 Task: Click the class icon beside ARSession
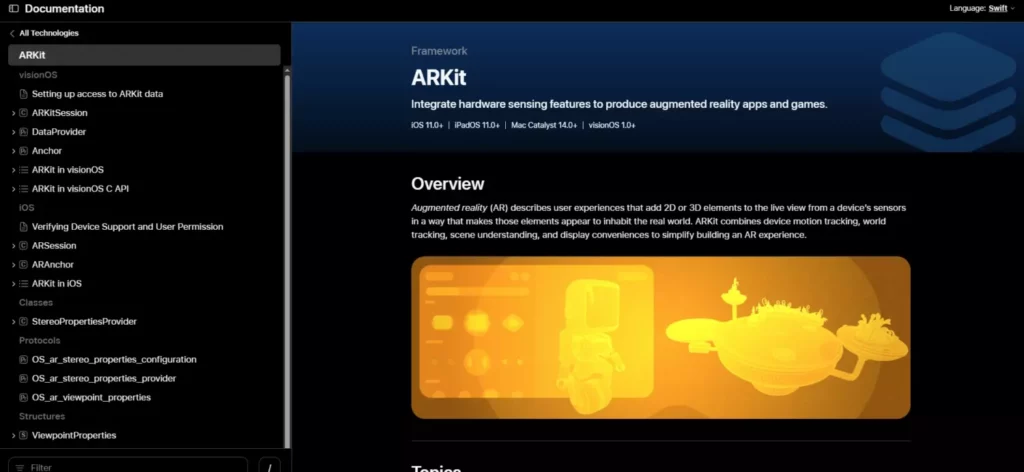[24, 245]
